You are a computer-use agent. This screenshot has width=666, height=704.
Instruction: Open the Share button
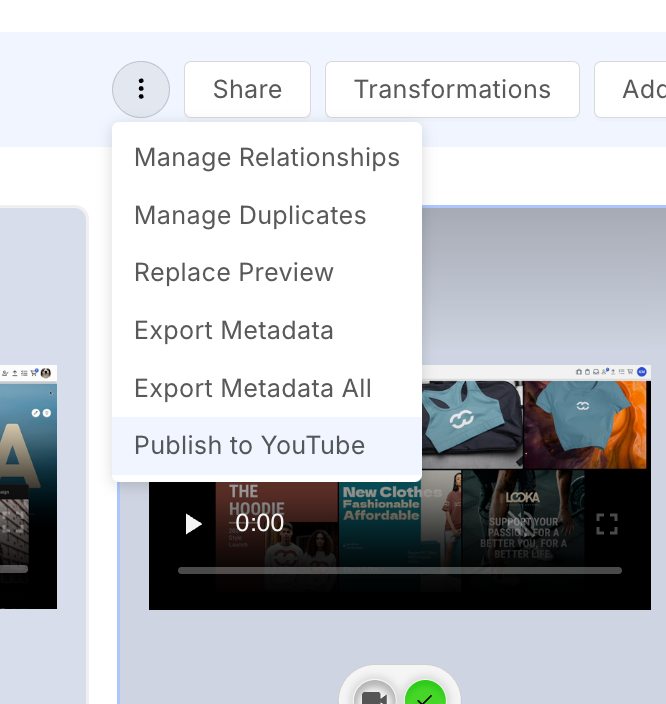[247, 90]
